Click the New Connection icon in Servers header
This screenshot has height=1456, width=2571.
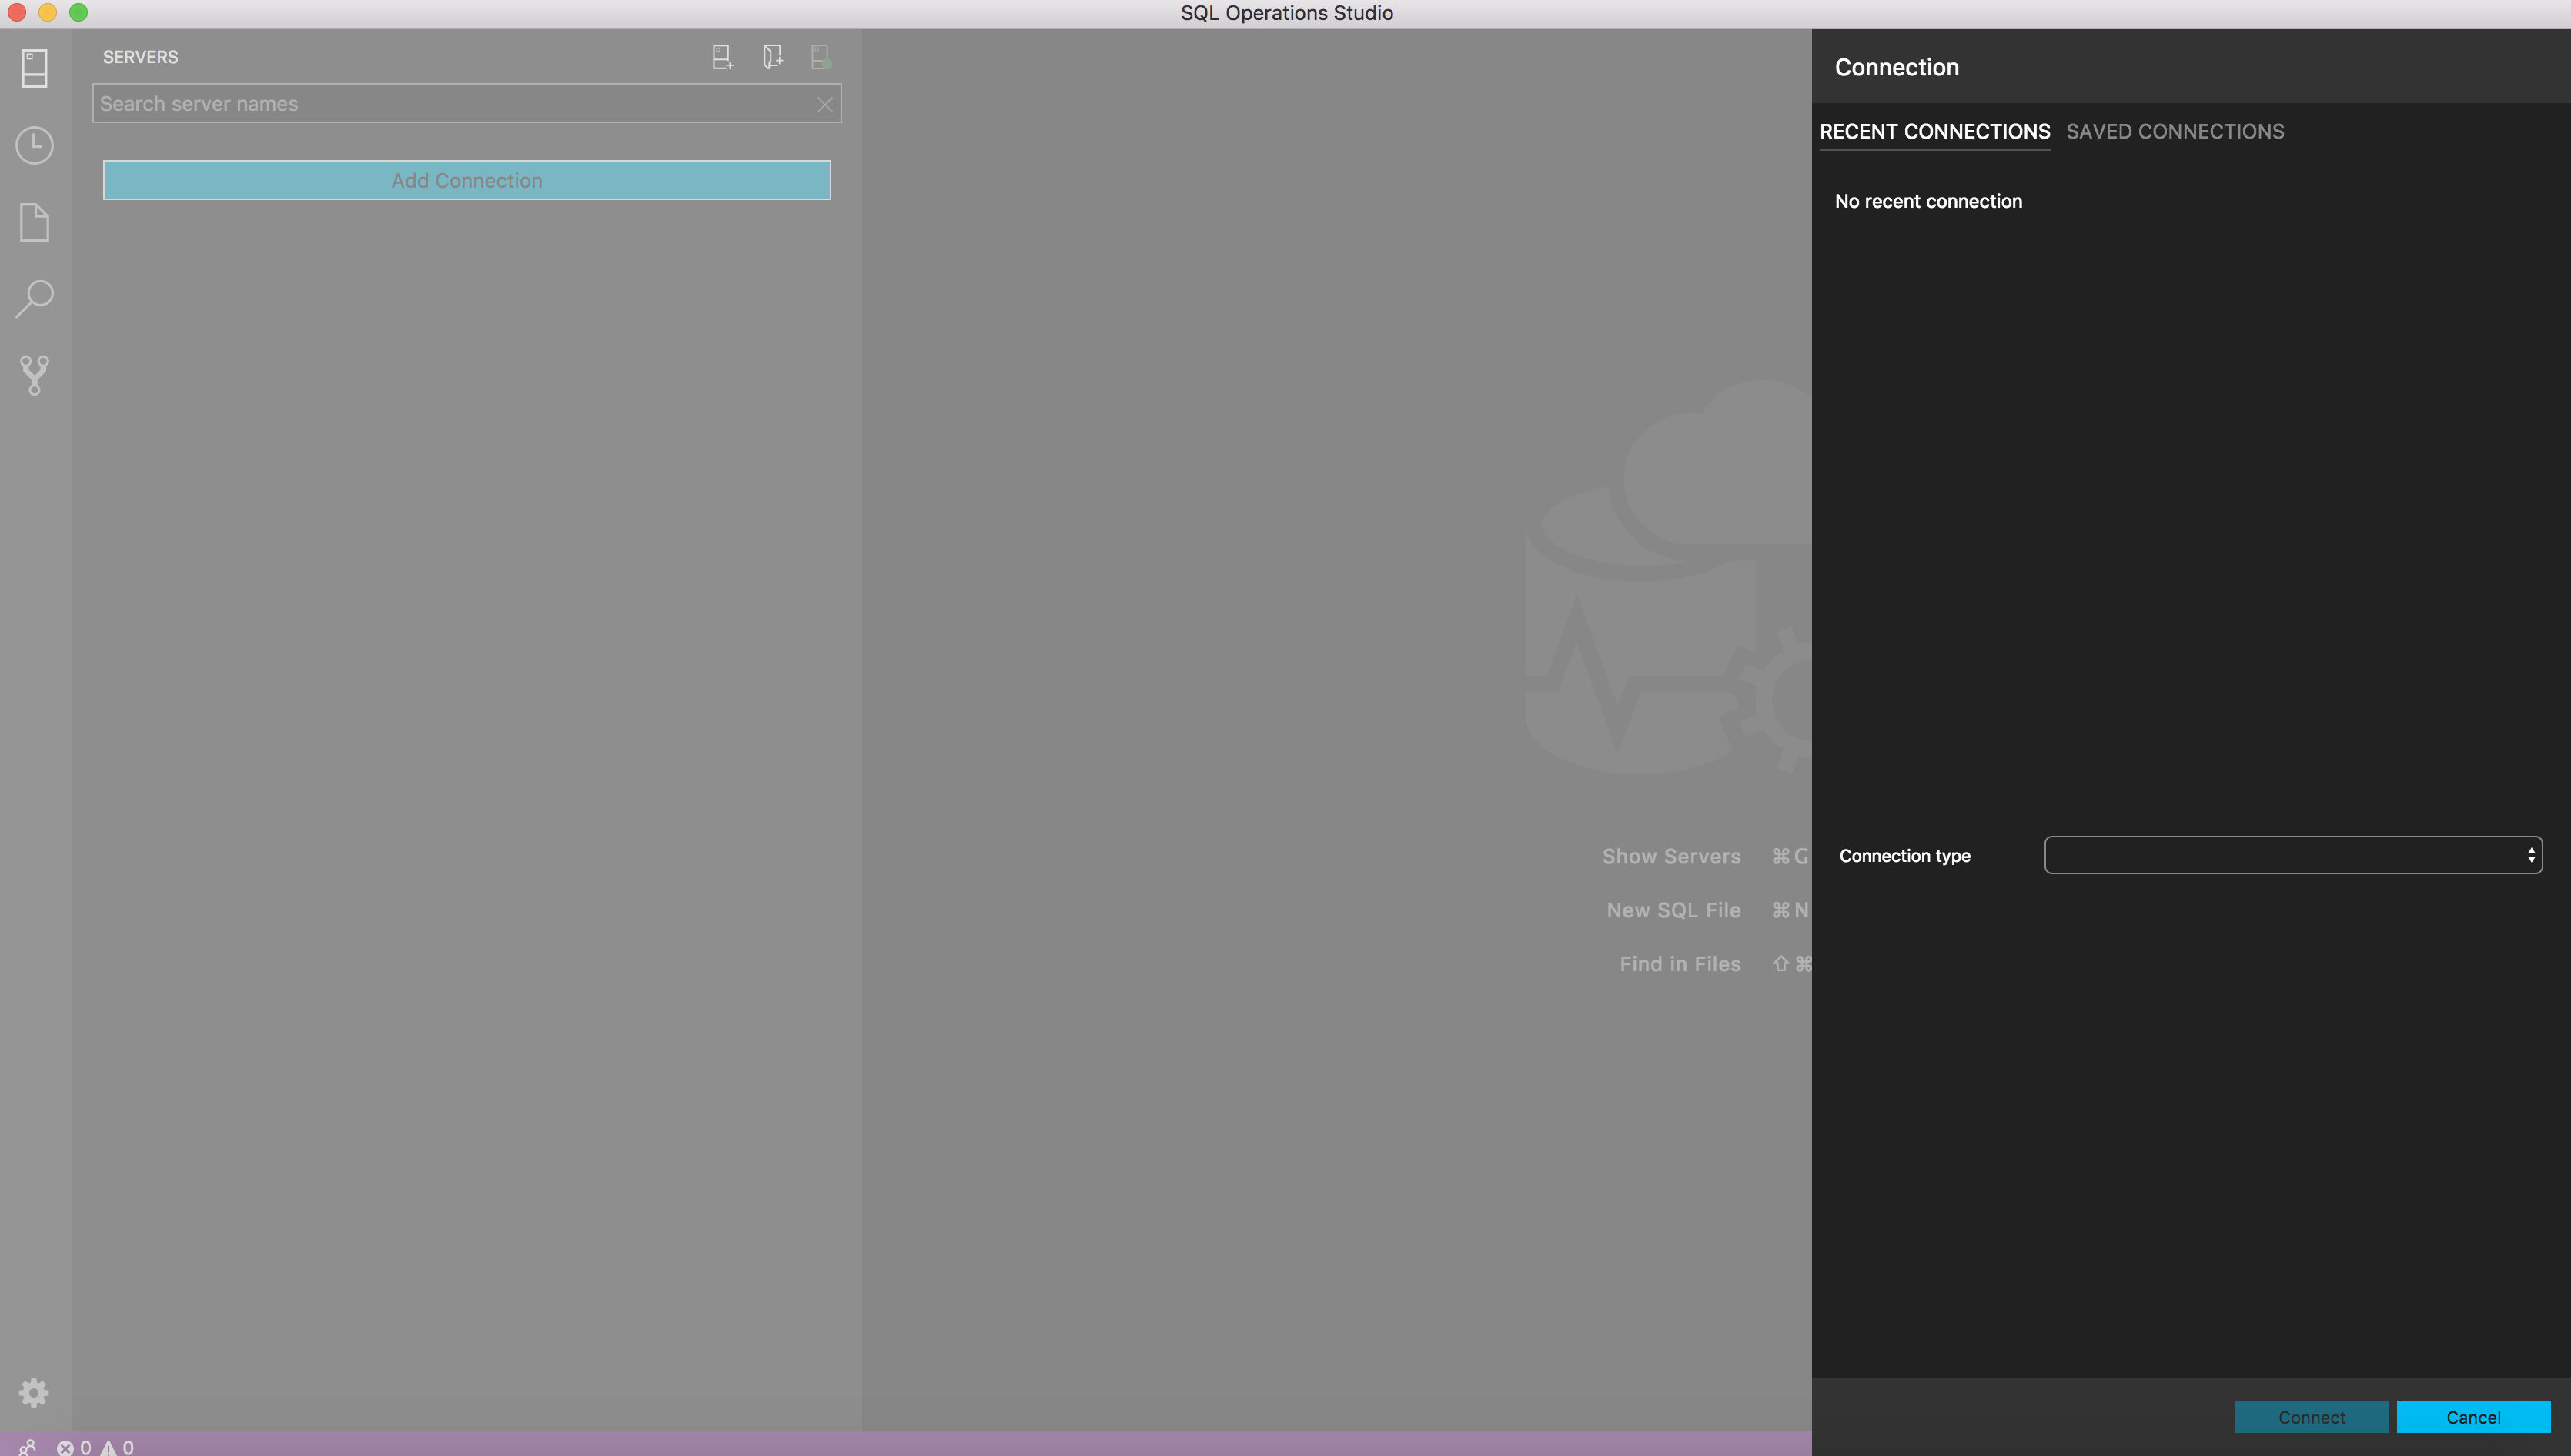pyautogui.click(x=722, y=57)
